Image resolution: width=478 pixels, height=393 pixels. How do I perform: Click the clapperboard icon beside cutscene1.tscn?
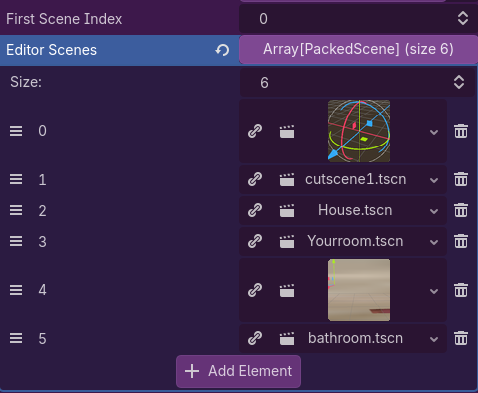(287, 180)
